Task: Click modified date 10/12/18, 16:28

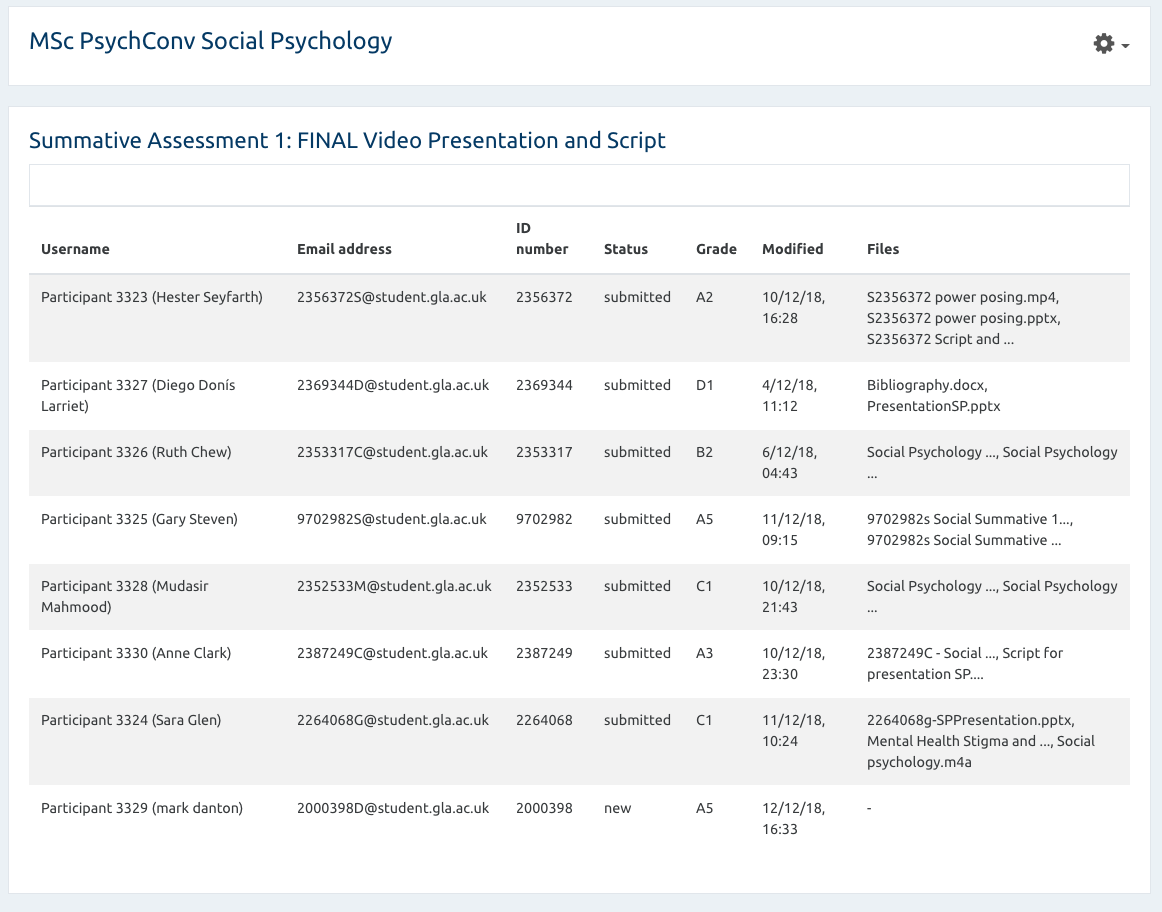Action: coord(794,307)
